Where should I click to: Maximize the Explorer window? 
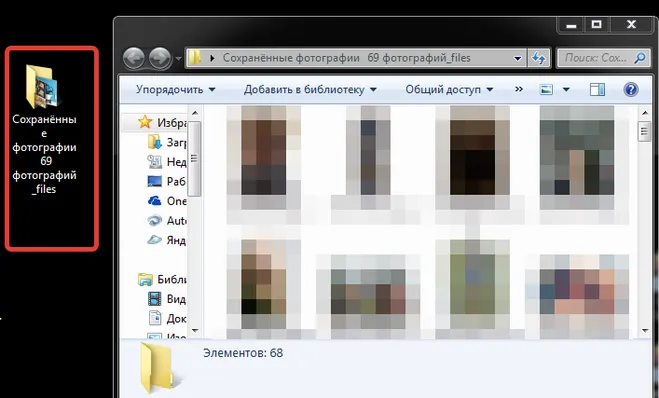click(596, 25)
